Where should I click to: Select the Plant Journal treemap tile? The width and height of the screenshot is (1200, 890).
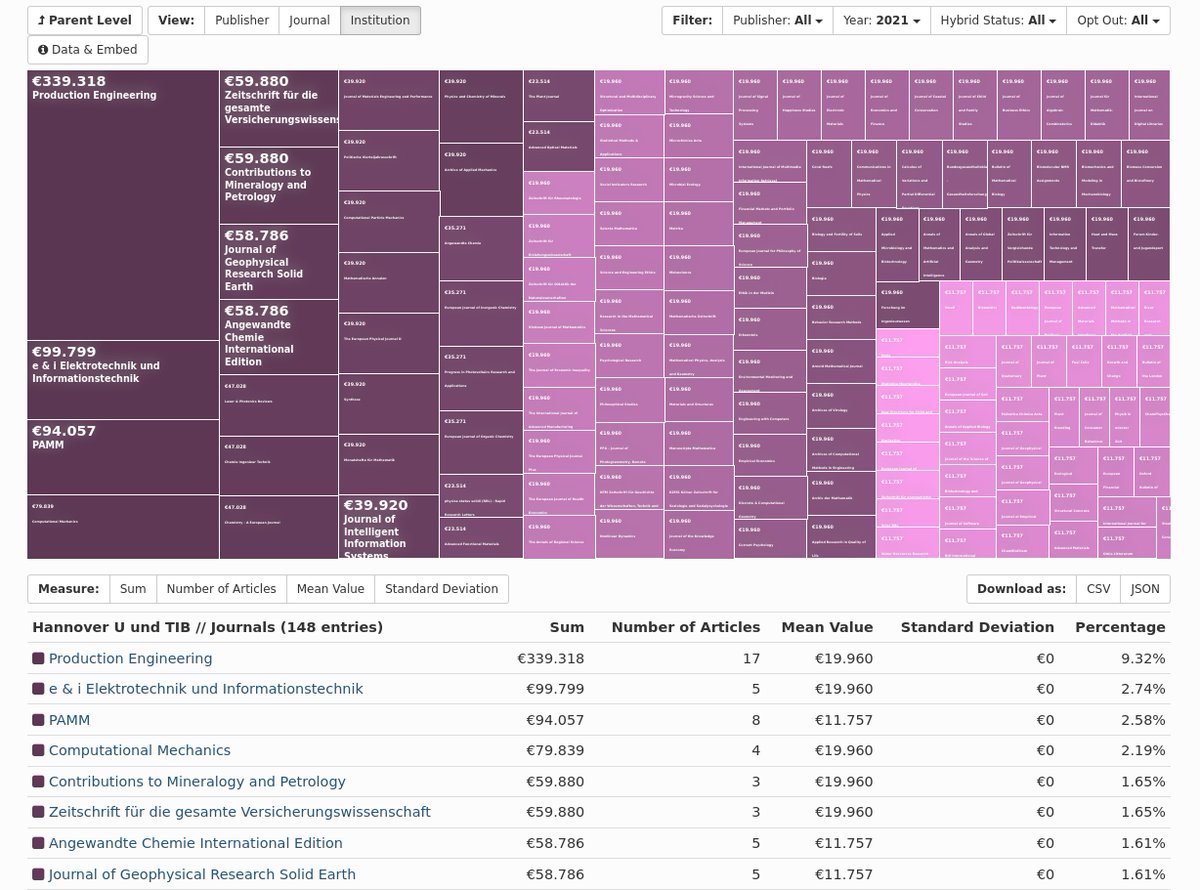[x=559, y=96]
